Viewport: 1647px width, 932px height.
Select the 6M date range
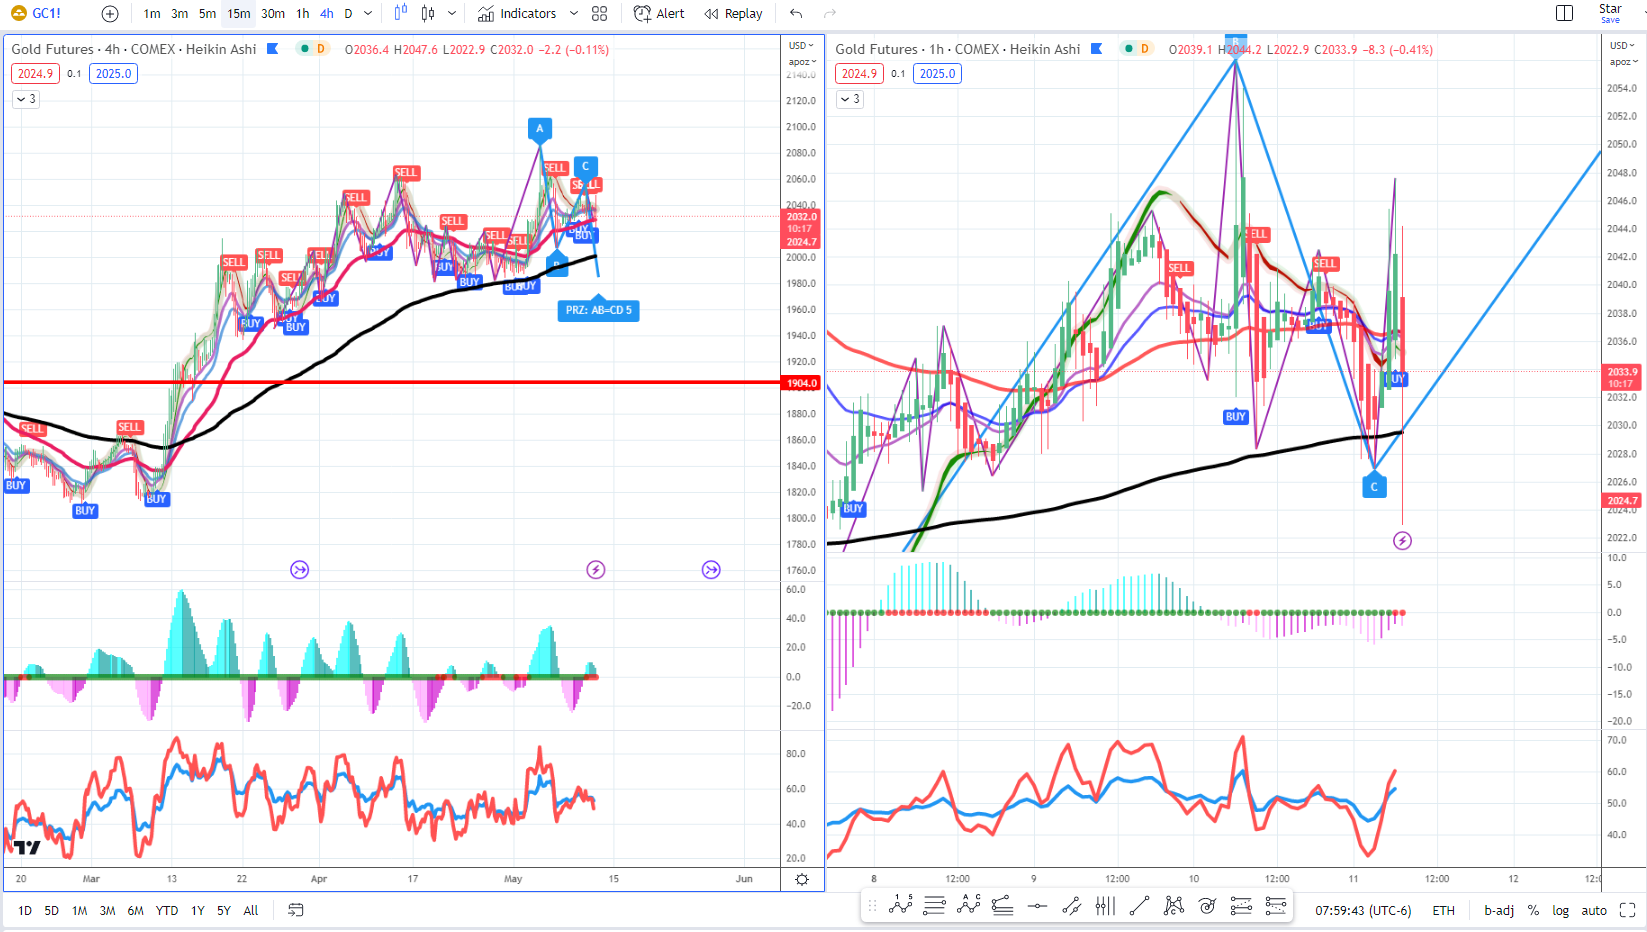click(136, 911)
